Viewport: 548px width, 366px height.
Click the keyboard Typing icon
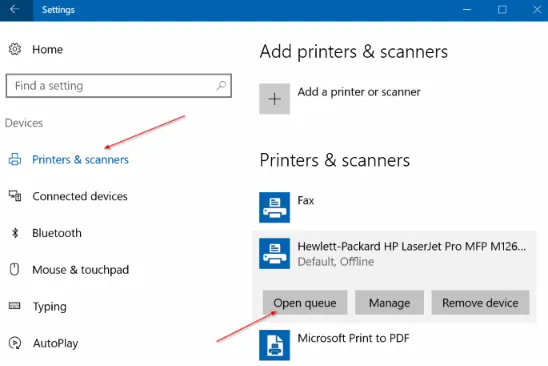(14, 306)
